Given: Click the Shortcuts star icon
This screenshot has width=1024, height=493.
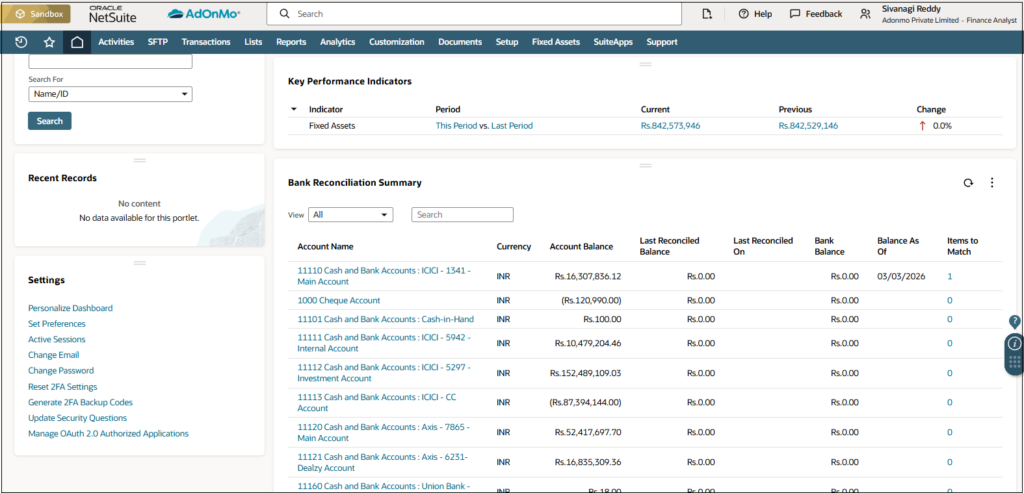Looking at the screenshot, I should [x=49, y=42].
